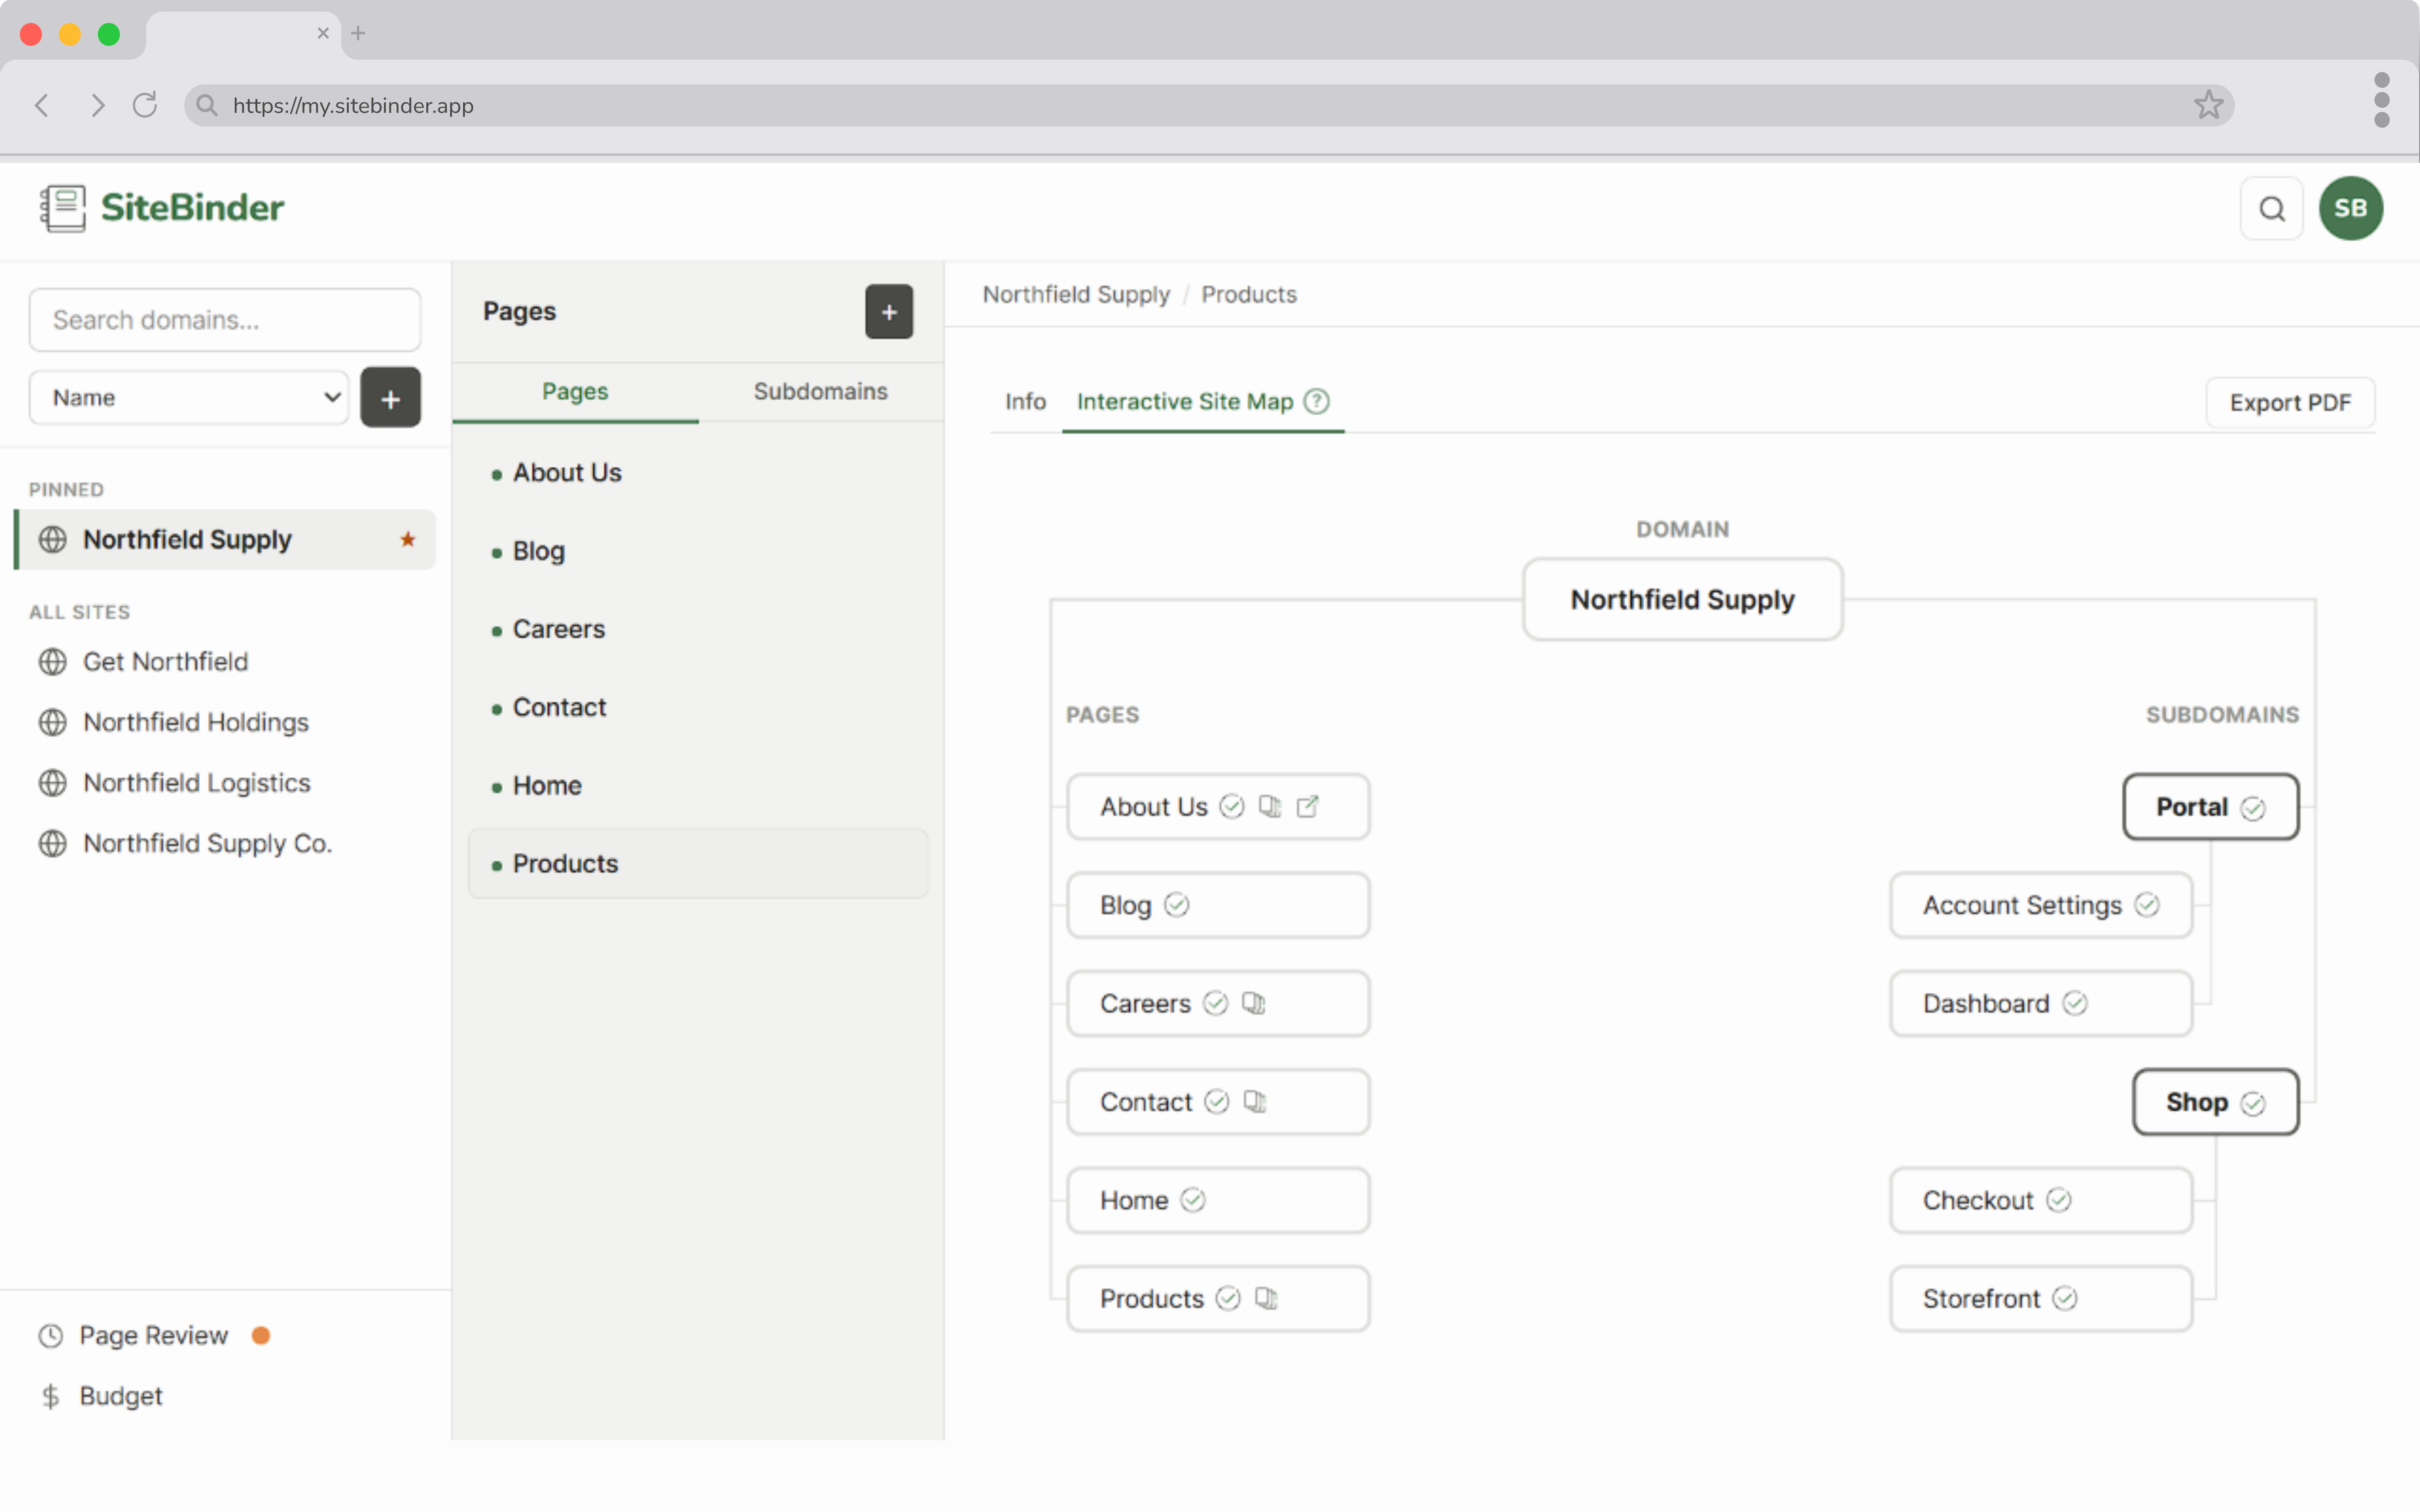This screenshot has width=2420, height=1512.
Task: Click the Careers node copy icon
Action: tap(1253, 1003)
